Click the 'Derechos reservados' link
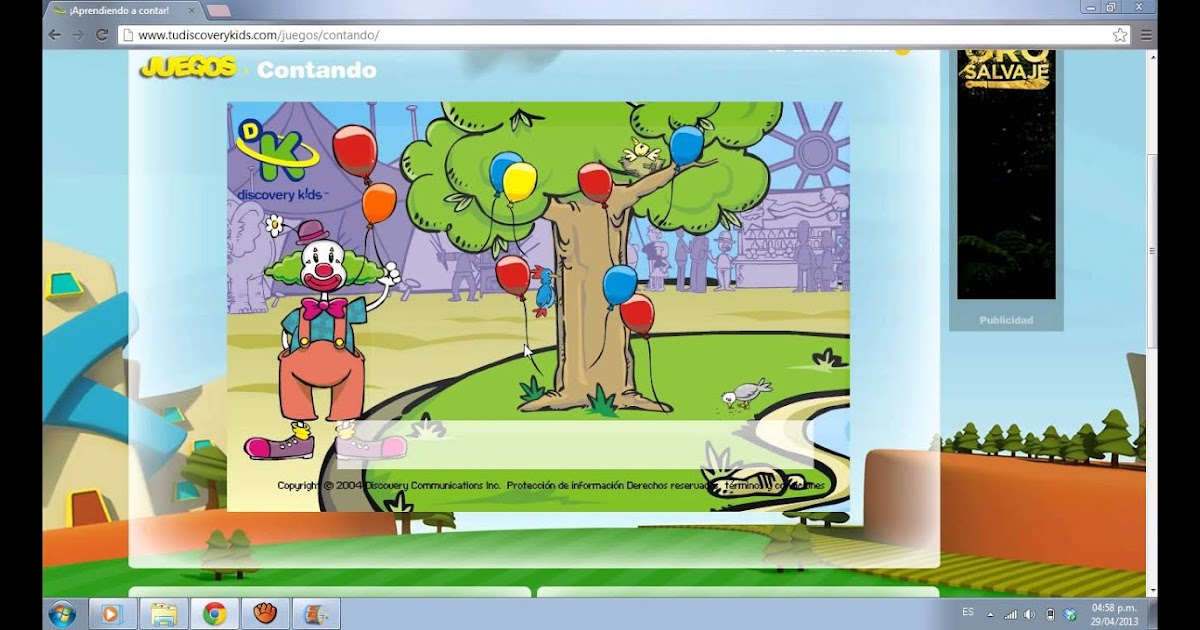 tap(673, 485)
